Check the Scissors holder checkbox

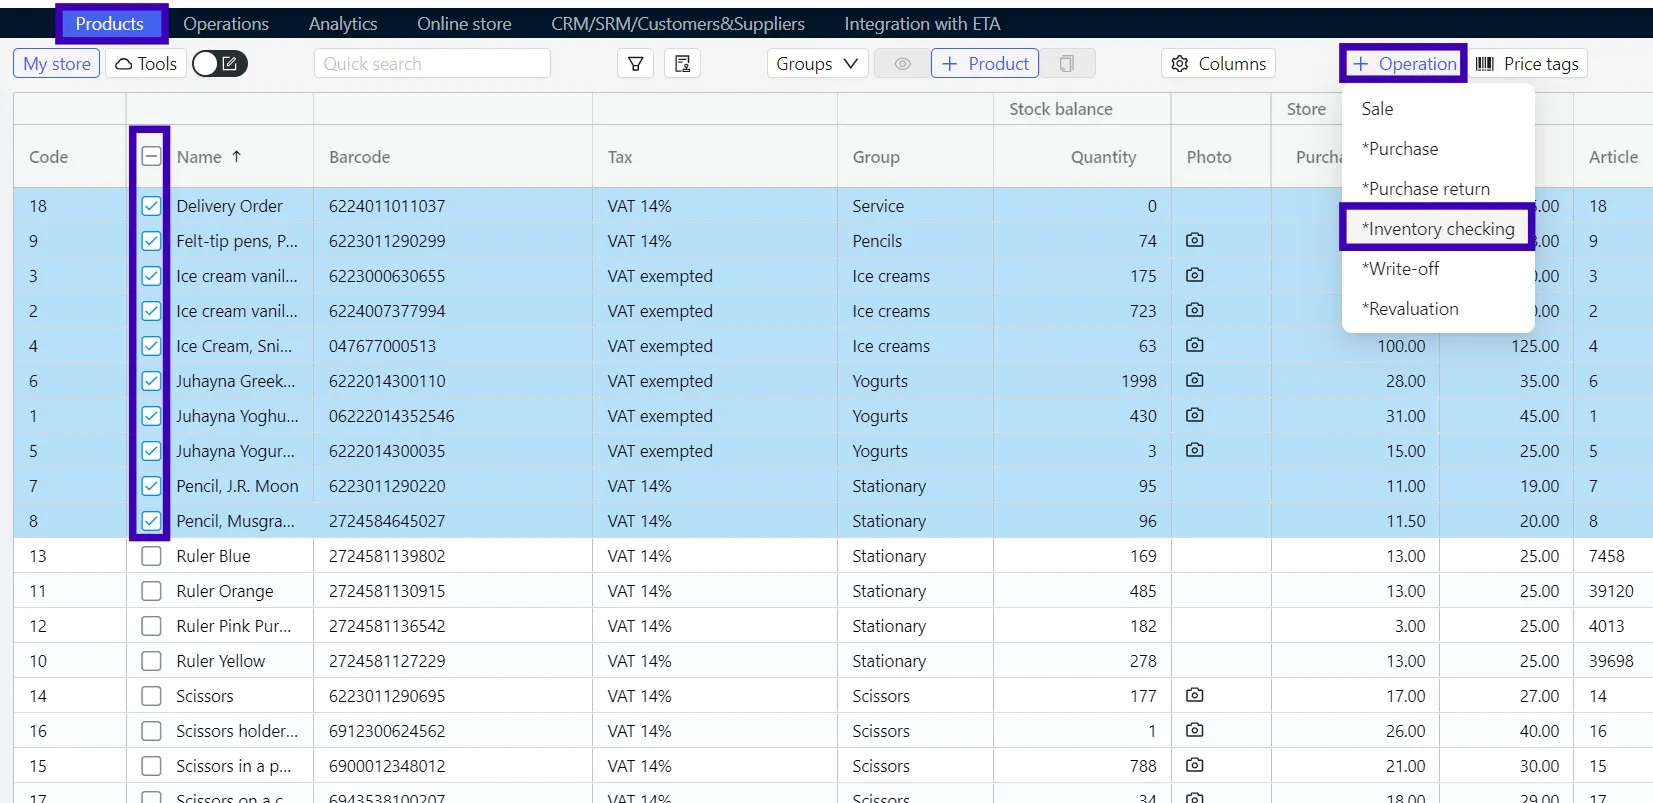click(151, 731)
